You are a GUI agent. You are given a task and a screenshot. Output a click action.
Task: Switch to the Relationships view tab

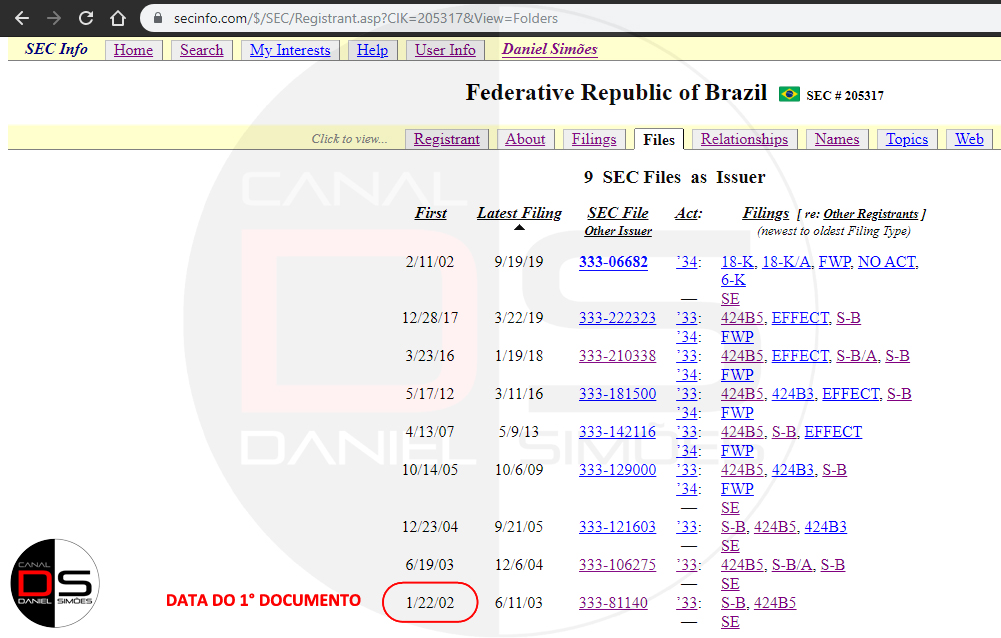coord(744,139)
